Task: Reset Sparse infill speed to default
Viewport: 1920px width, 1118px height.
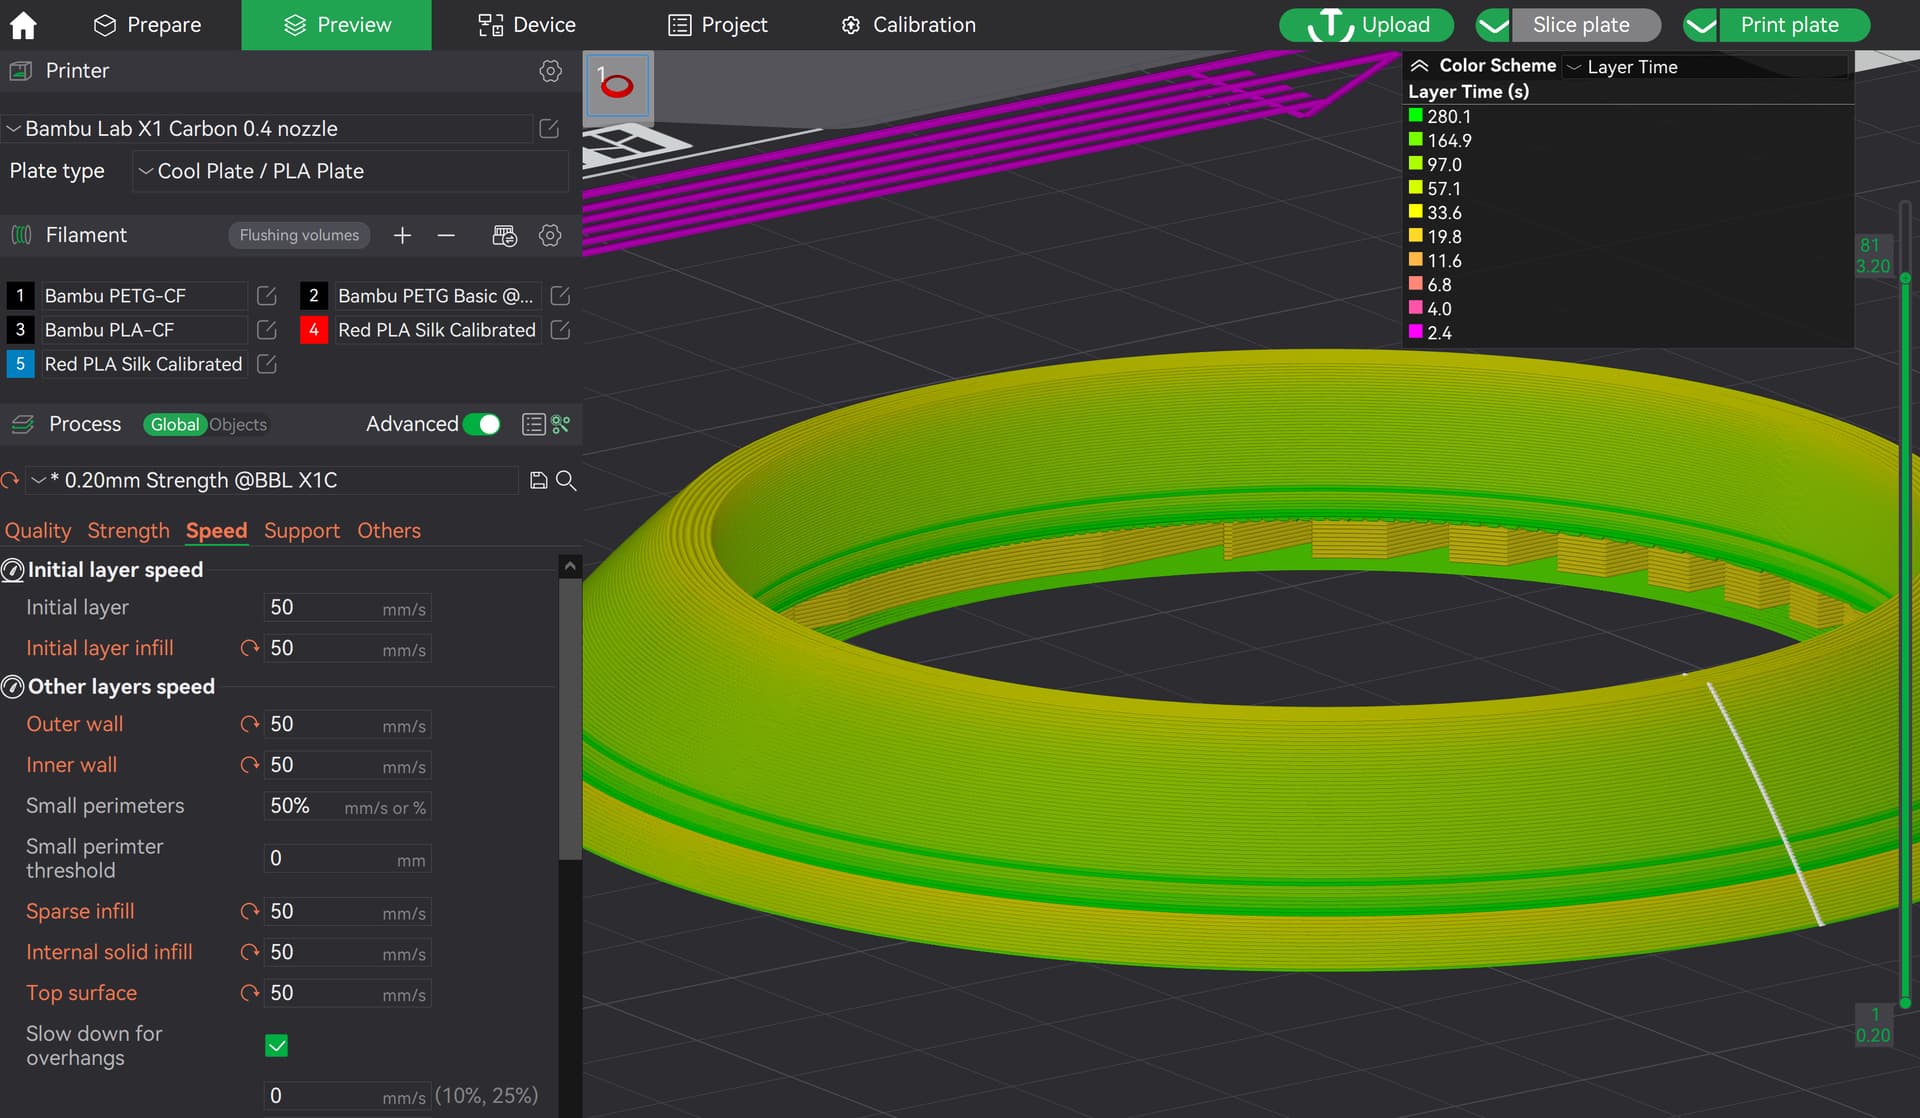Action: [250, 911]
